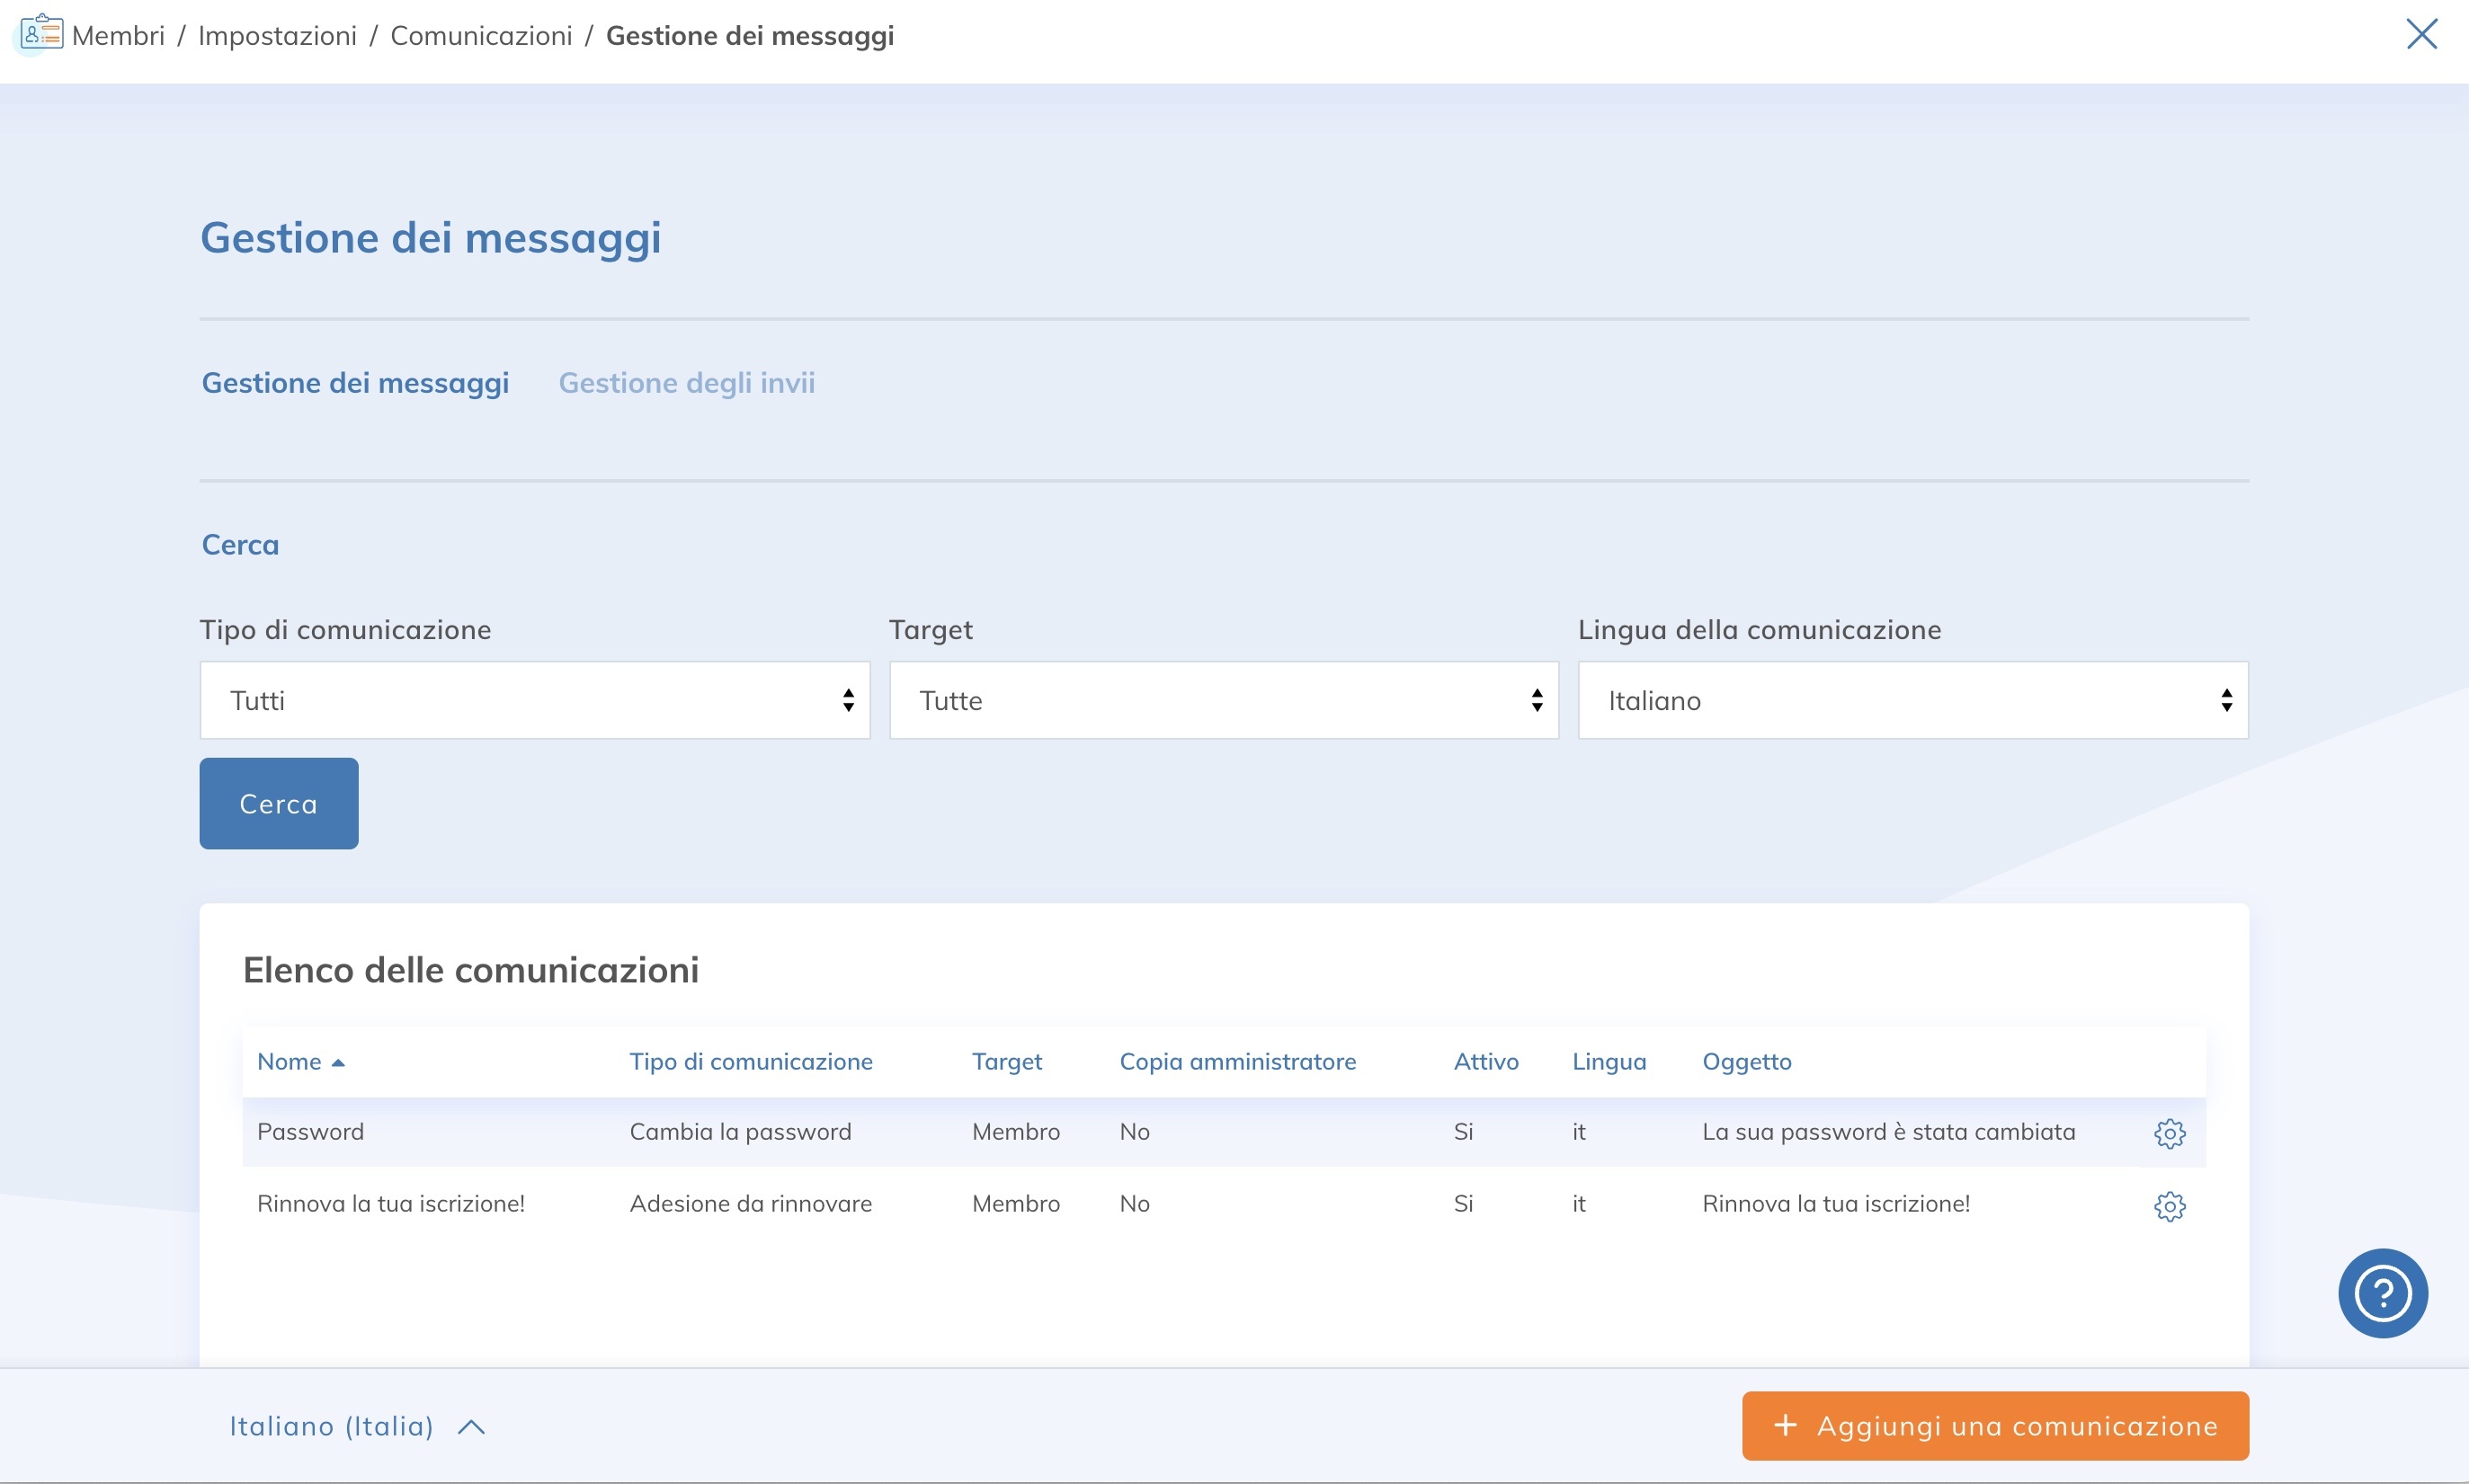Open settings gear for Rinnova la tua iscrizione row
This screenshot has width=2469, height=1484.
[2168, 1206]
